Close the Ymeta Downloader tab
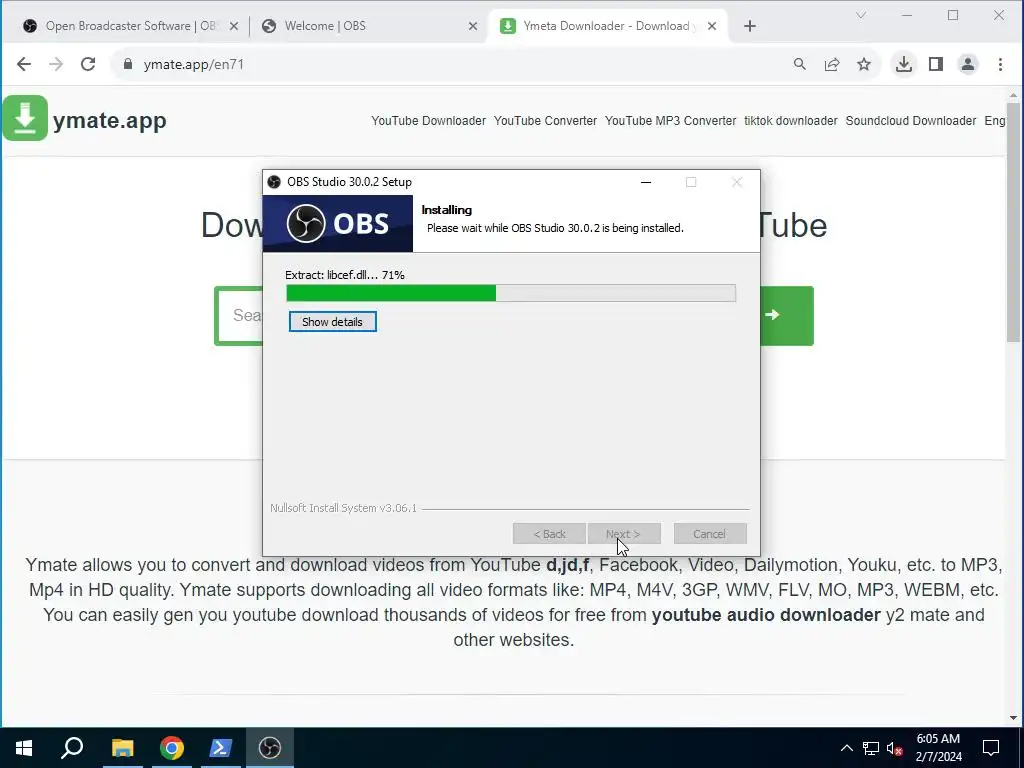Screen dimensions: 1024x768 coord(712,26)
